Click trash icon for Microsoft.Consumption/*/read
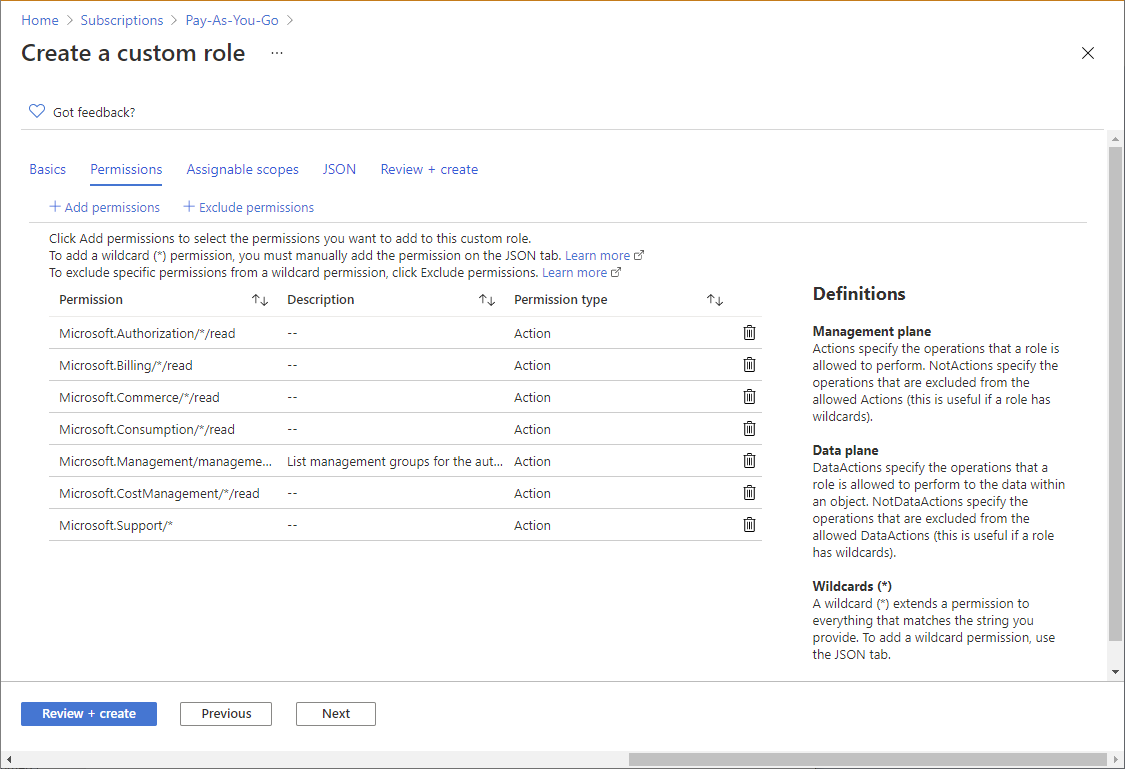Screen dimensions: 1125x769 pyautogui.click(x=749, y=429)
